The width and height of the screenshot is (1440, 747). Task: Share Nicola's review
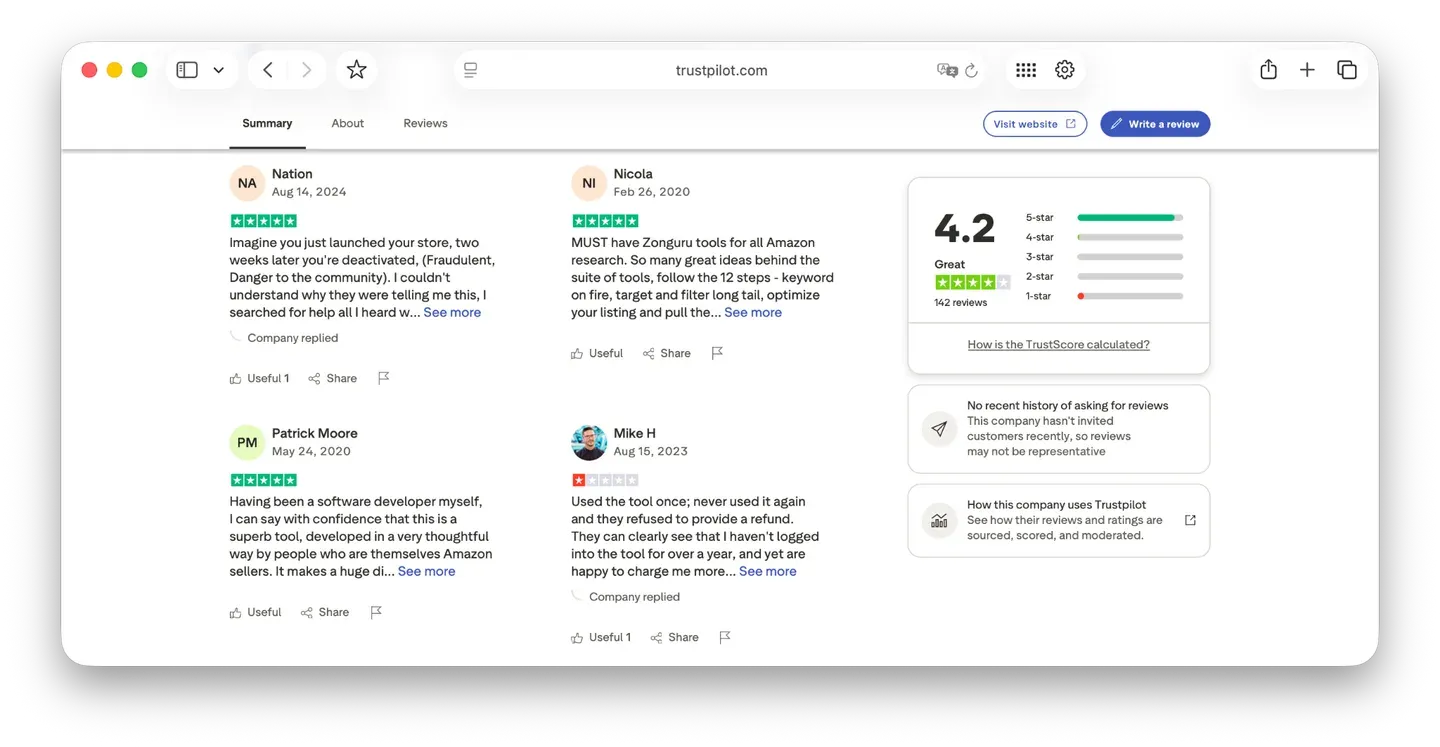click(666, 353)
